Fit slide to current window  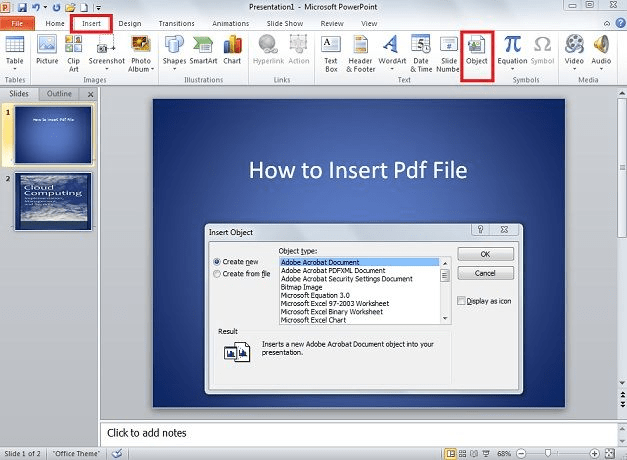(x=610, y=453)
